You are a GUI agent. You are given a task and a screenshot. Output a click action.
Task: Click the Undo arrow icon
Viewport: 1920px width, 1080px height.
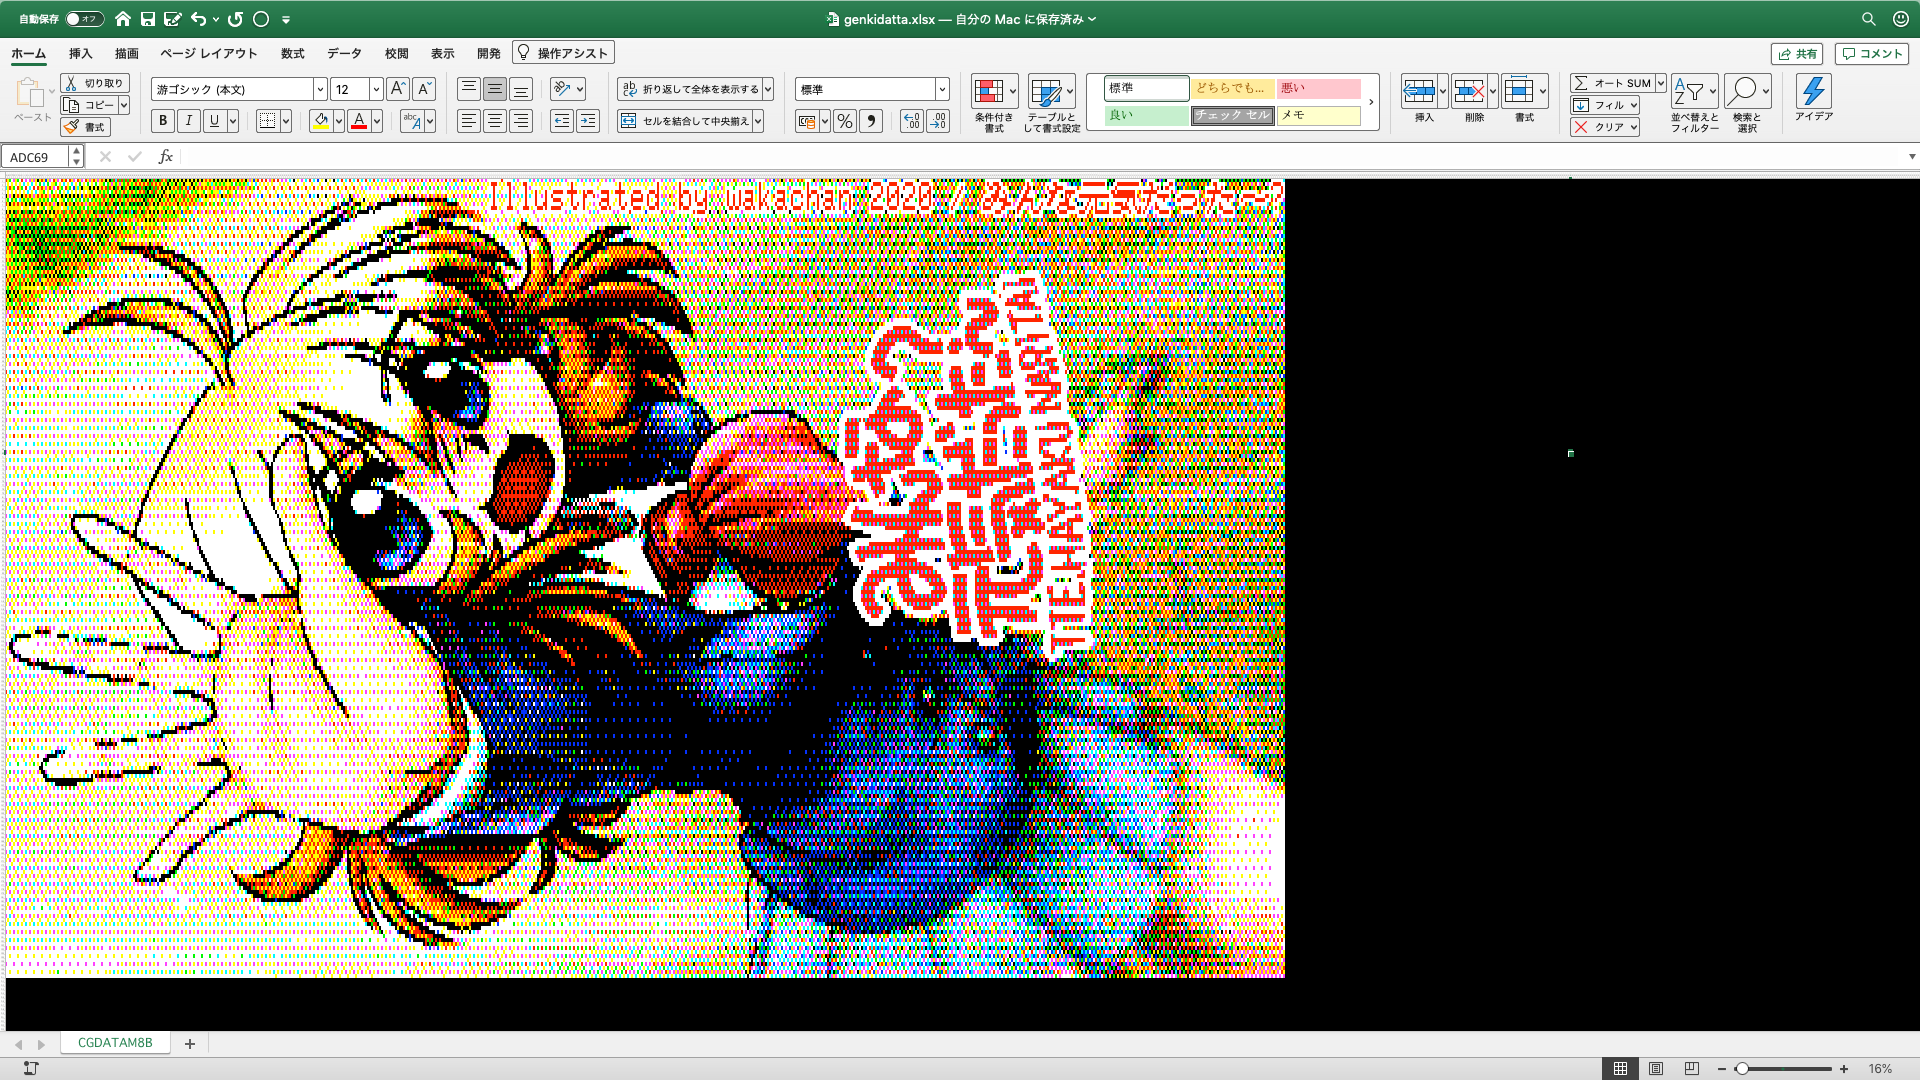tap(198, 19)
